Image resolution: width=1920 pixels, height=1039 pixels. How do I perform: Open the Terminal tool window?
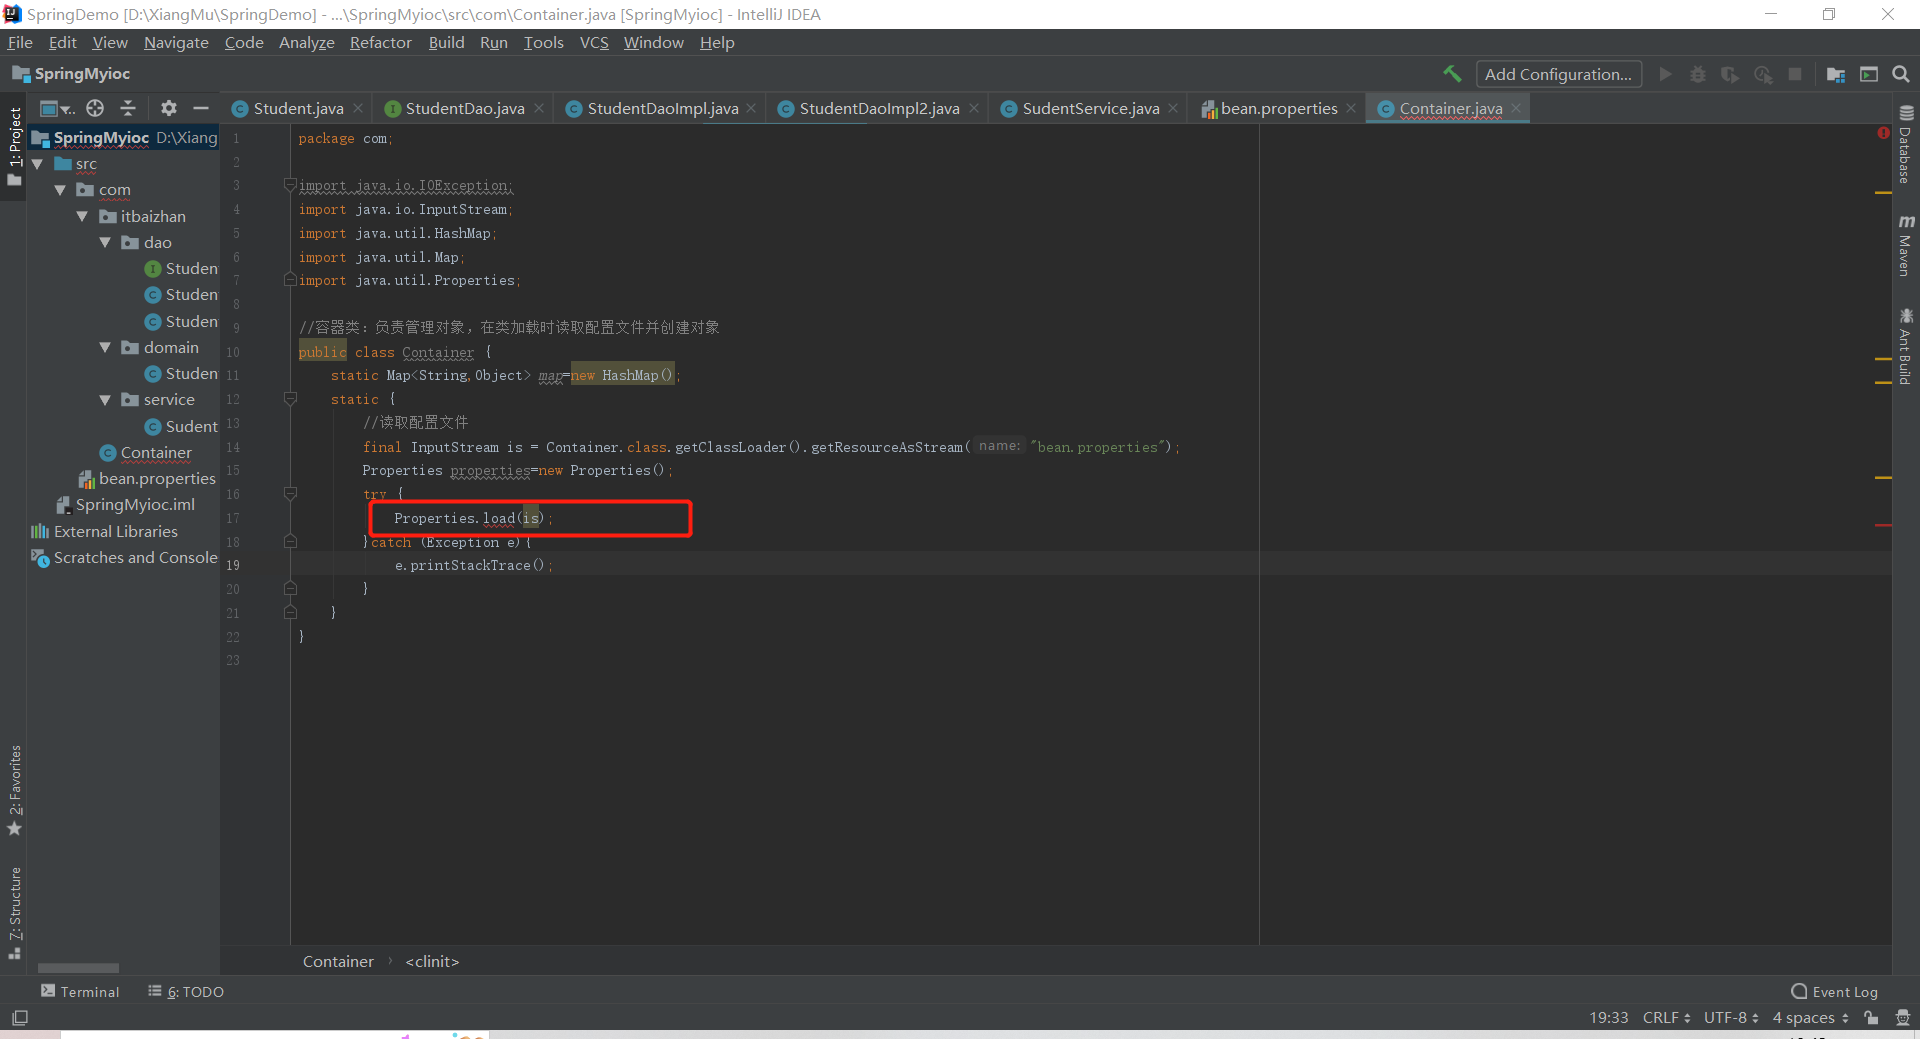[x=80, y=991]
